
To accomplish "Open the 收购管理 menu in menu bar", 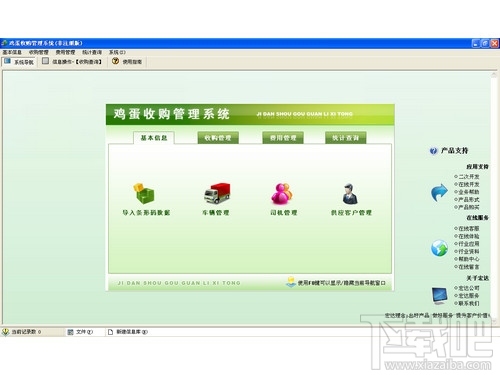I will pyautogui.click(x=39, y=52).
